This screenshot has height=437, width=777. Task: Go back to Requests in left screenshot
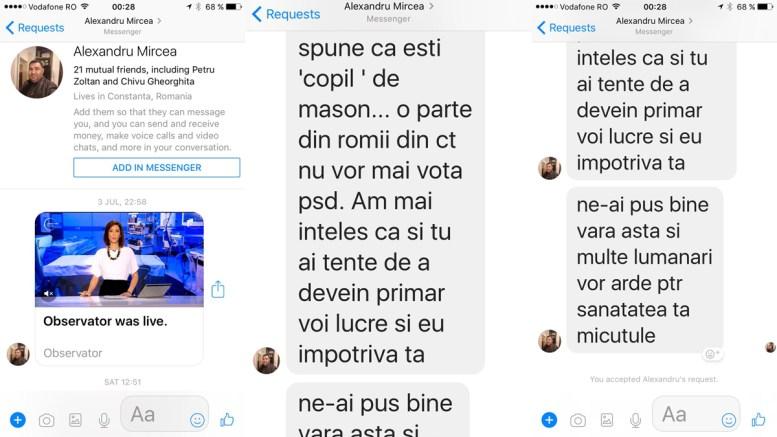pyautogui.click(x=35, y=28)
